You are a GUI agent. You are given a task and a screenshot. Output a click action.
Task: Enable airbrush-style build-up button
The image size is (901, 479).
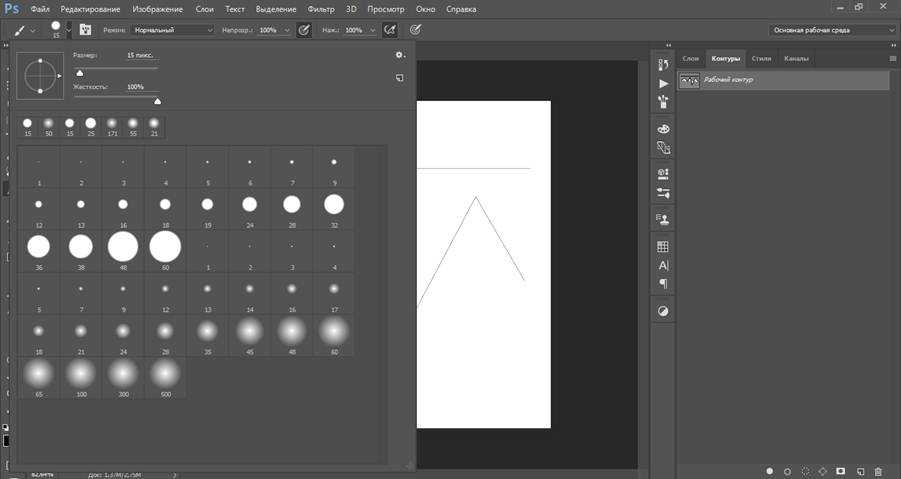tap(388, 30)
